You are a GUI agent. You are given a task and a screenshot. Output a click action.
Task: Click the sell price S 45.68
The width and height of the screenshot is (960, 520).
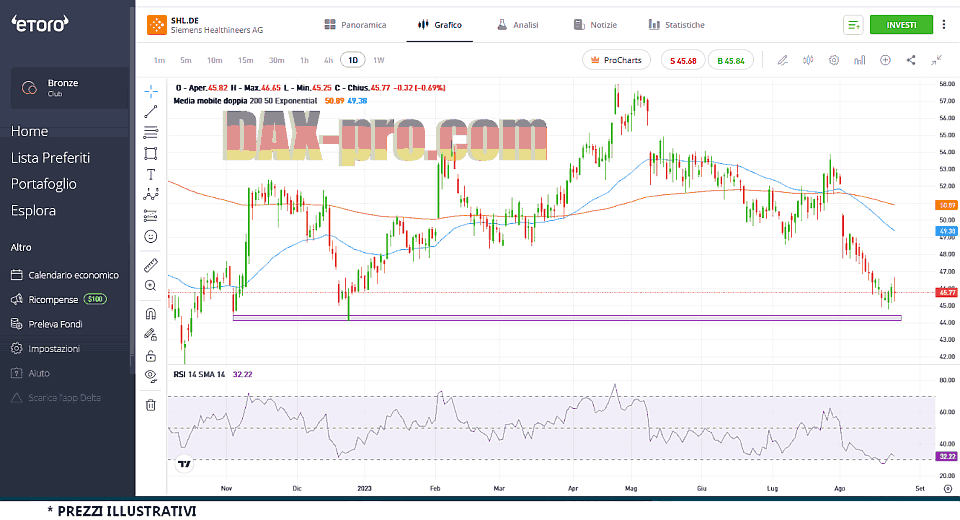click(683, 61)
